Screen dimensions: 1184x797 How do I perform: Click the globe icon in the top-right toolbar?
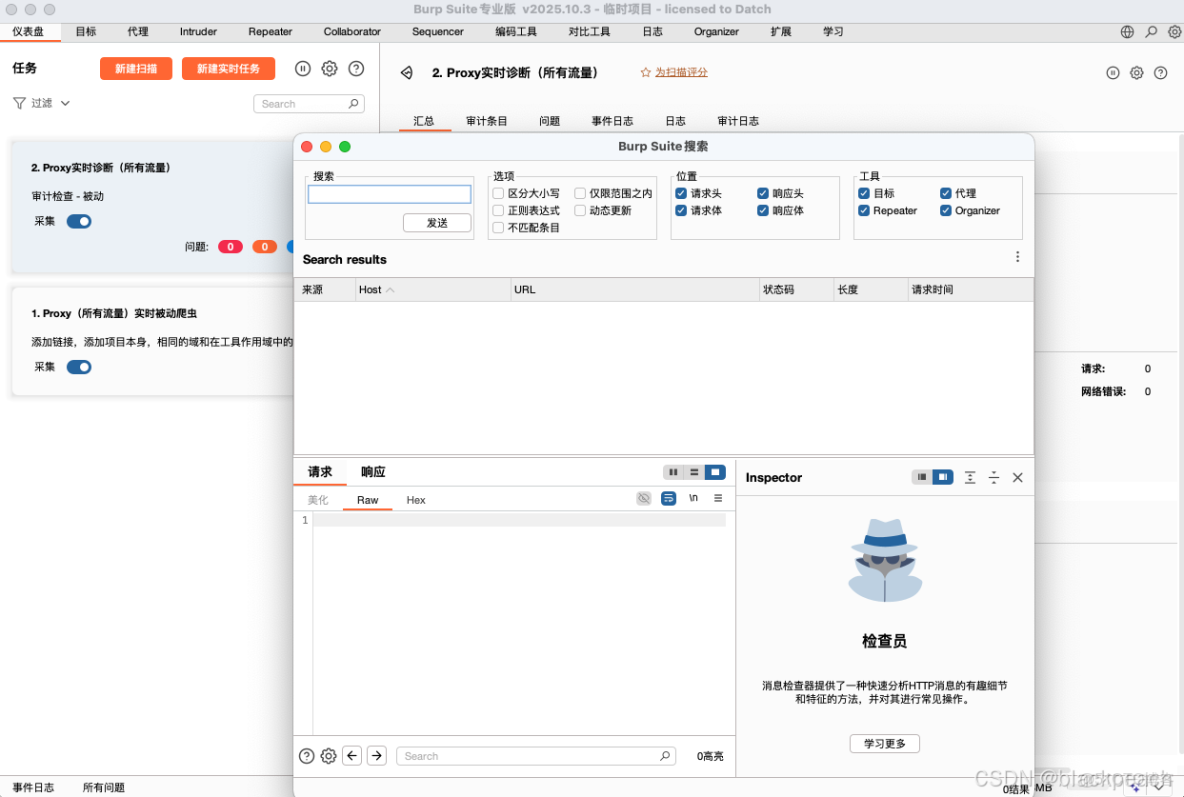[1129, 31]
